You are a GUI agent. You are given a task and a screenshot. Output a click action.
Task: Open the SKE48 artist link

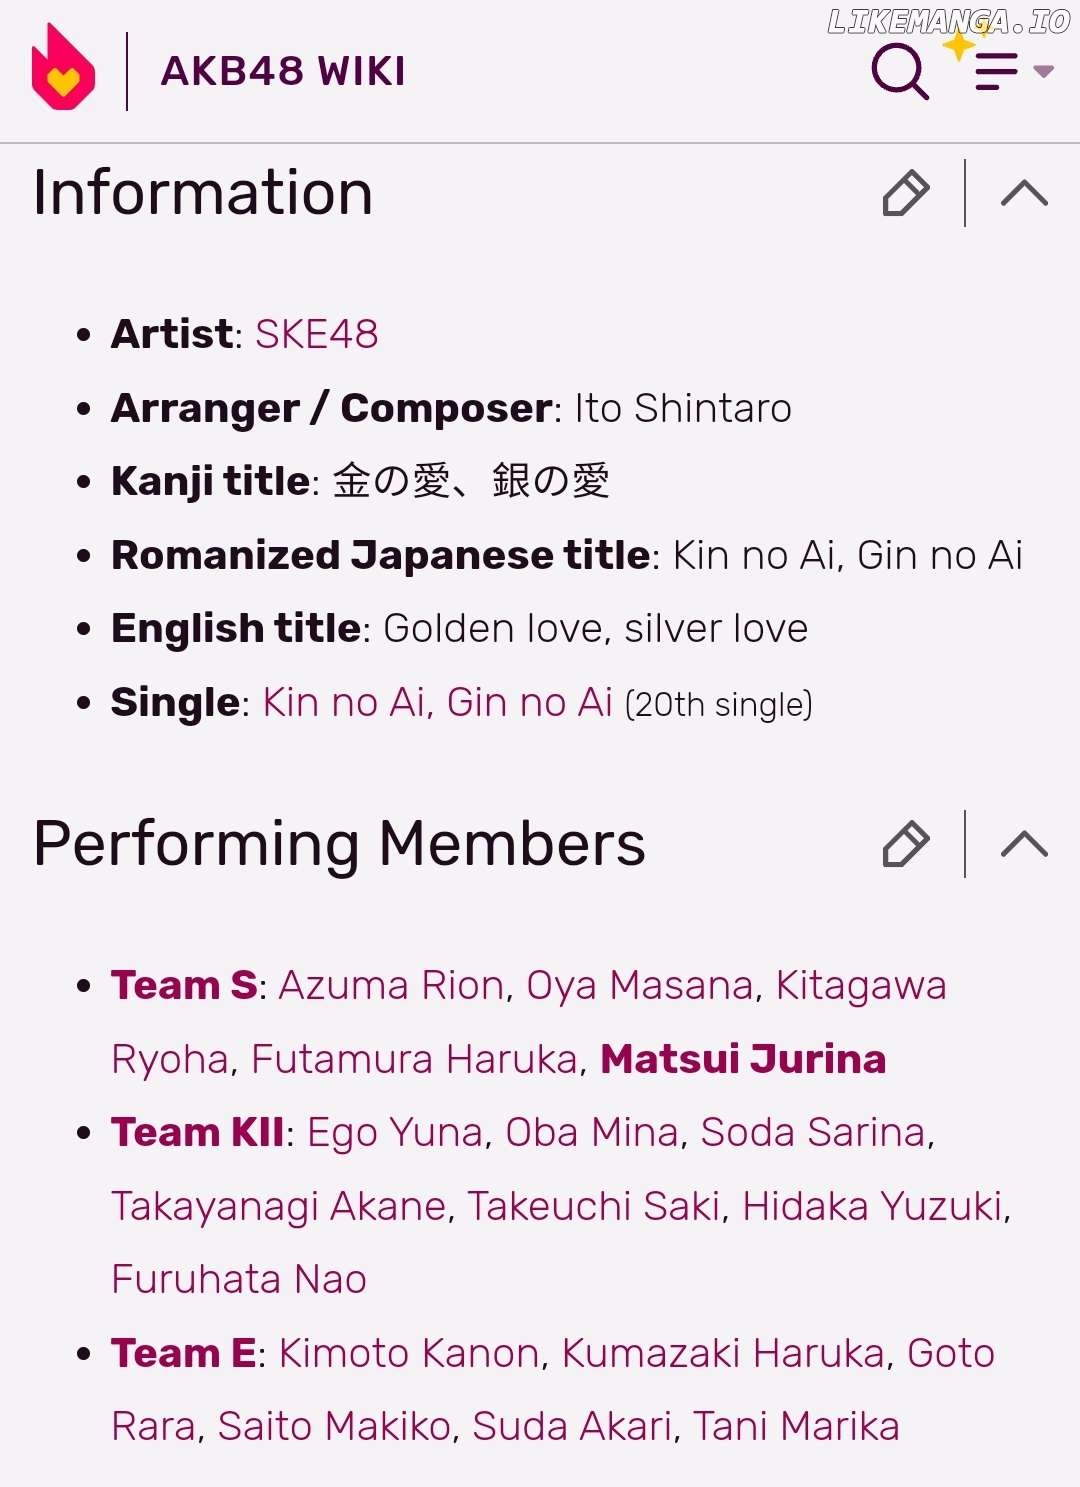click(316, 334)
